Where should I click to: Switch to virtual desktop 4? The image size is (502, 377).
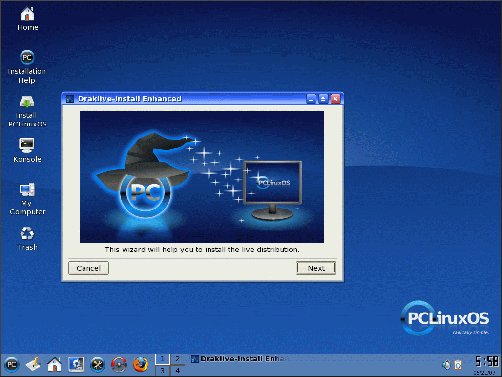pos(178,370)
